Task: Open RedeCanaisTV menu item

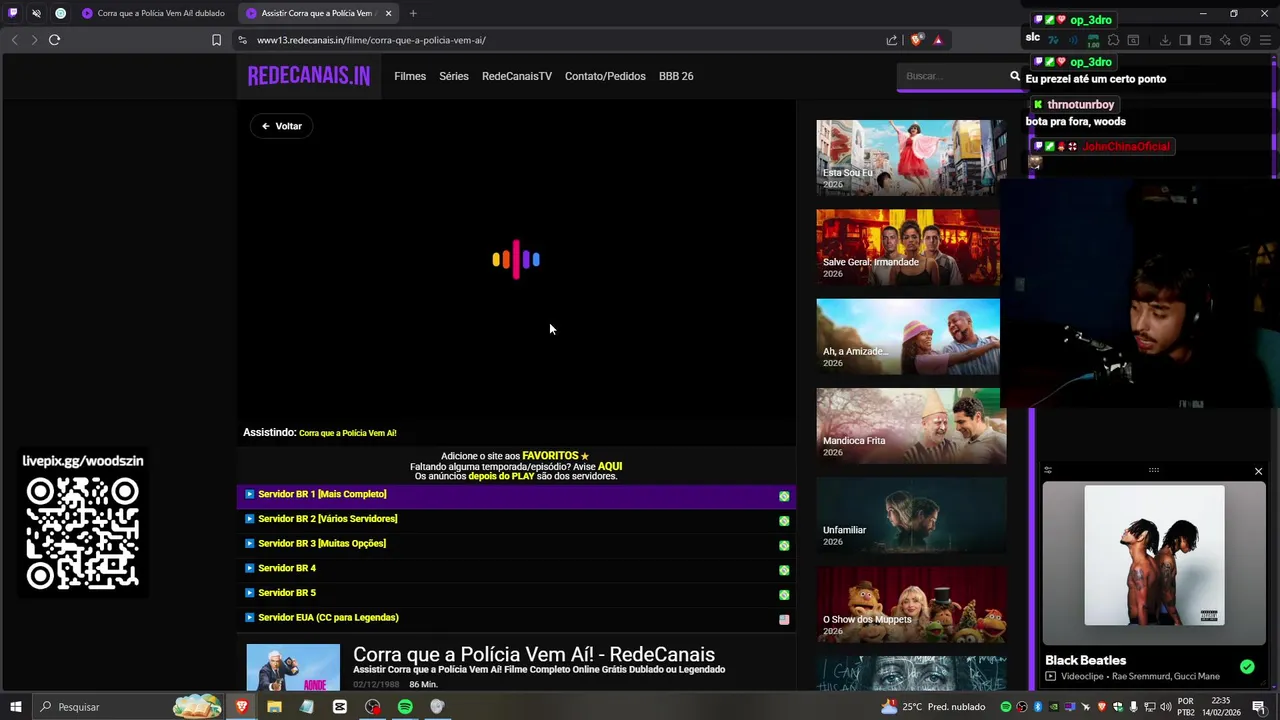Action: click(517, 76)
